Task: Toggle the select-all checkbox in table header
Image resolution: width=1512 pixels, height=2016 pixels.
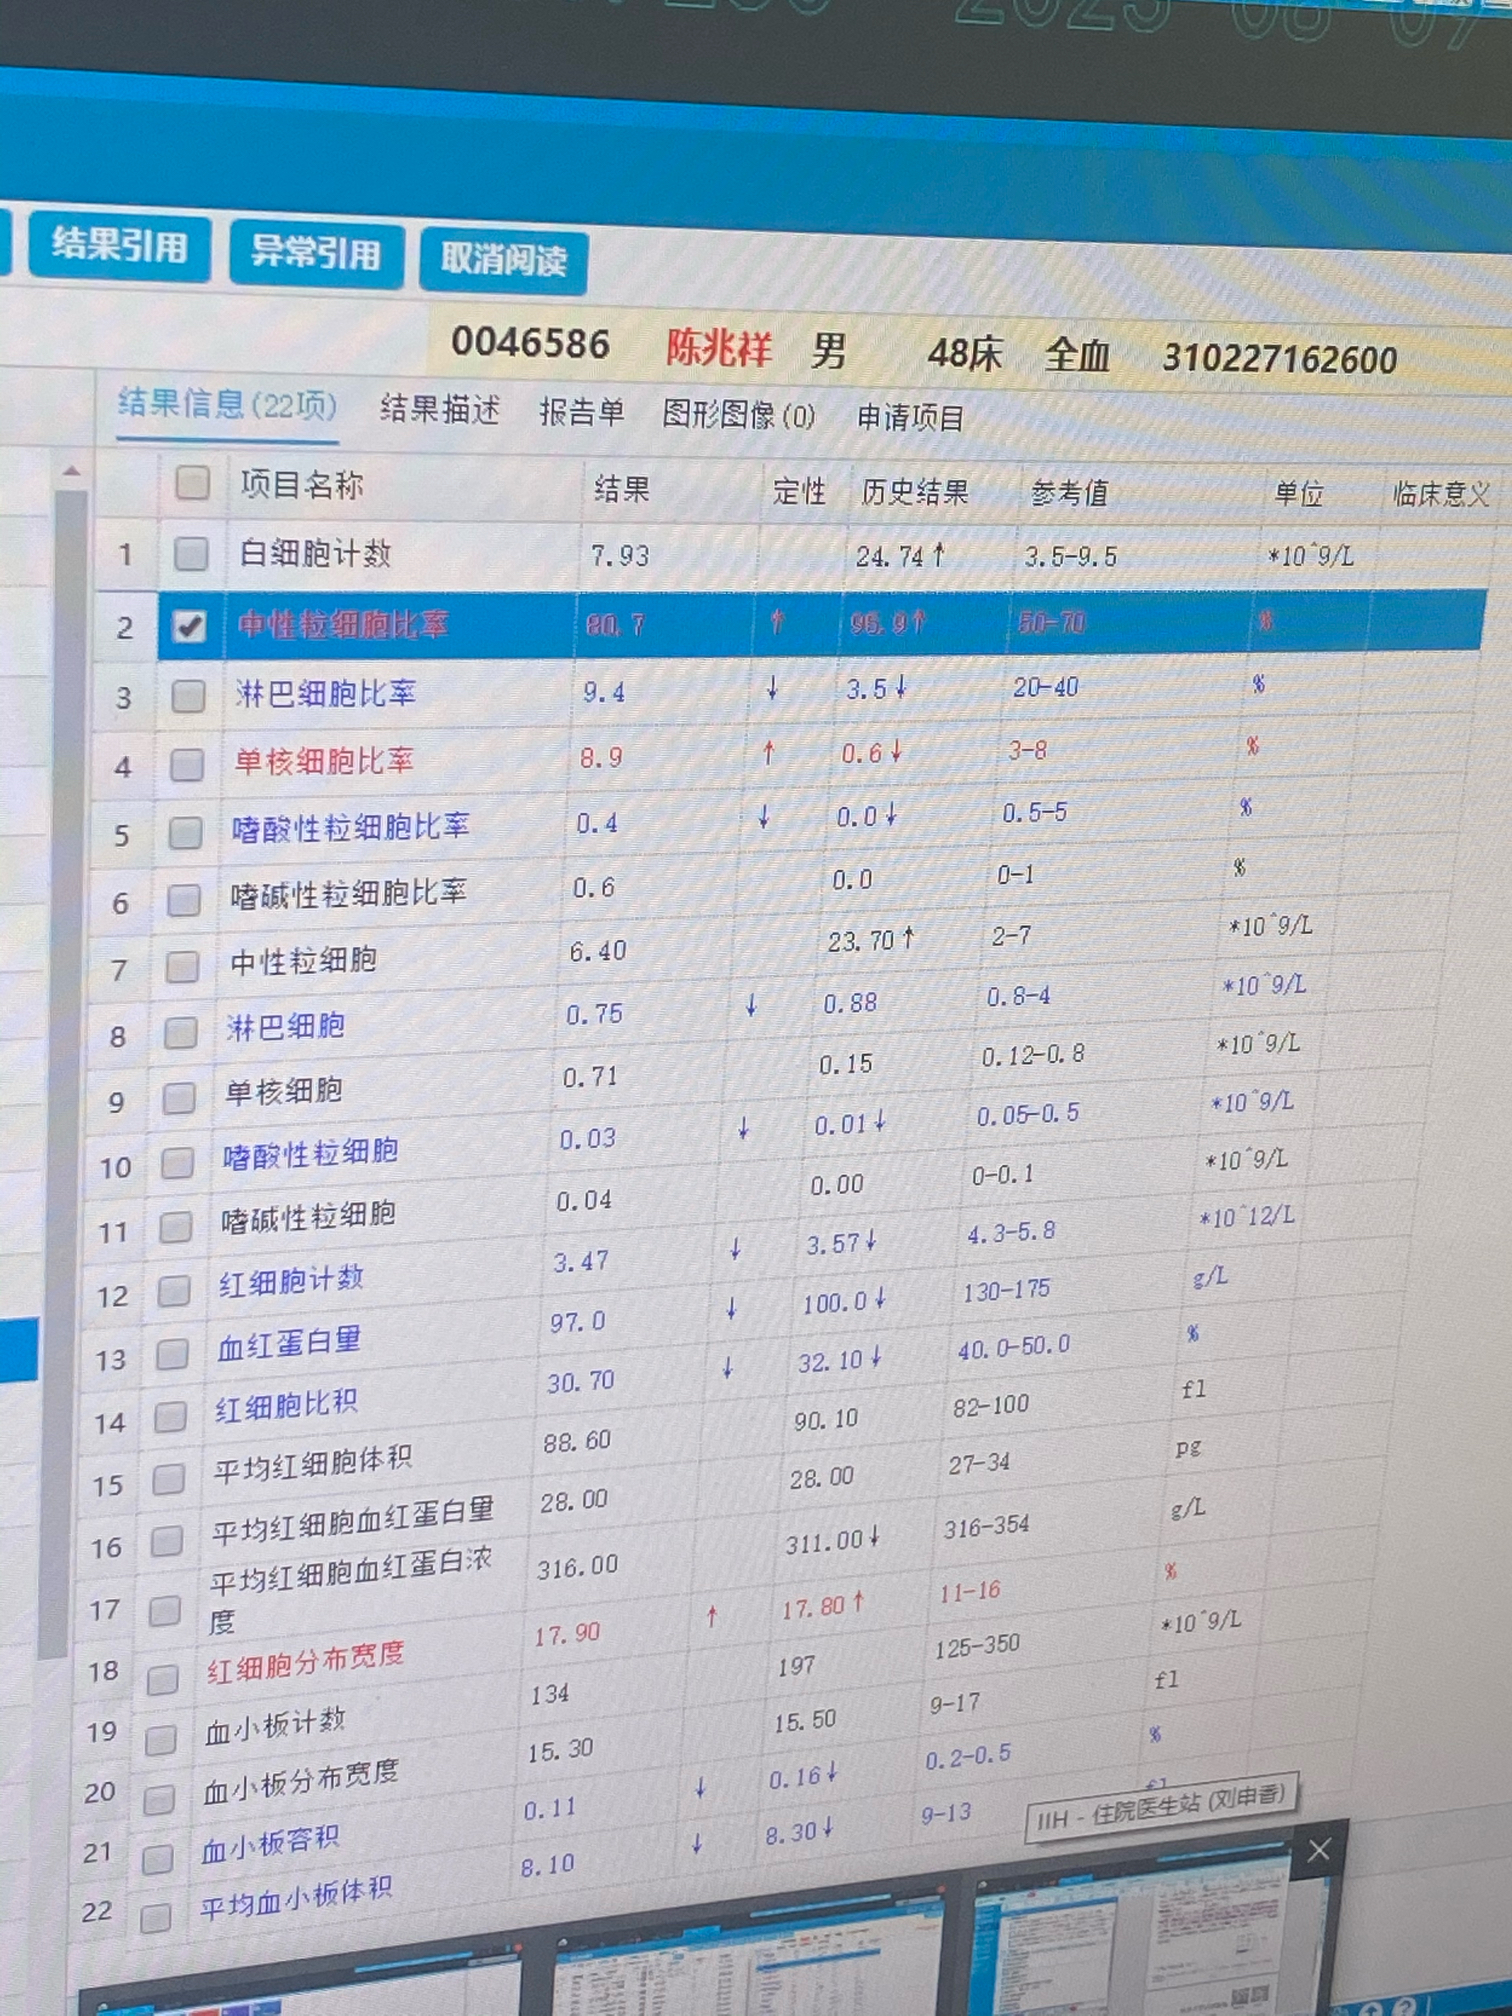Action: click(192, 483)
